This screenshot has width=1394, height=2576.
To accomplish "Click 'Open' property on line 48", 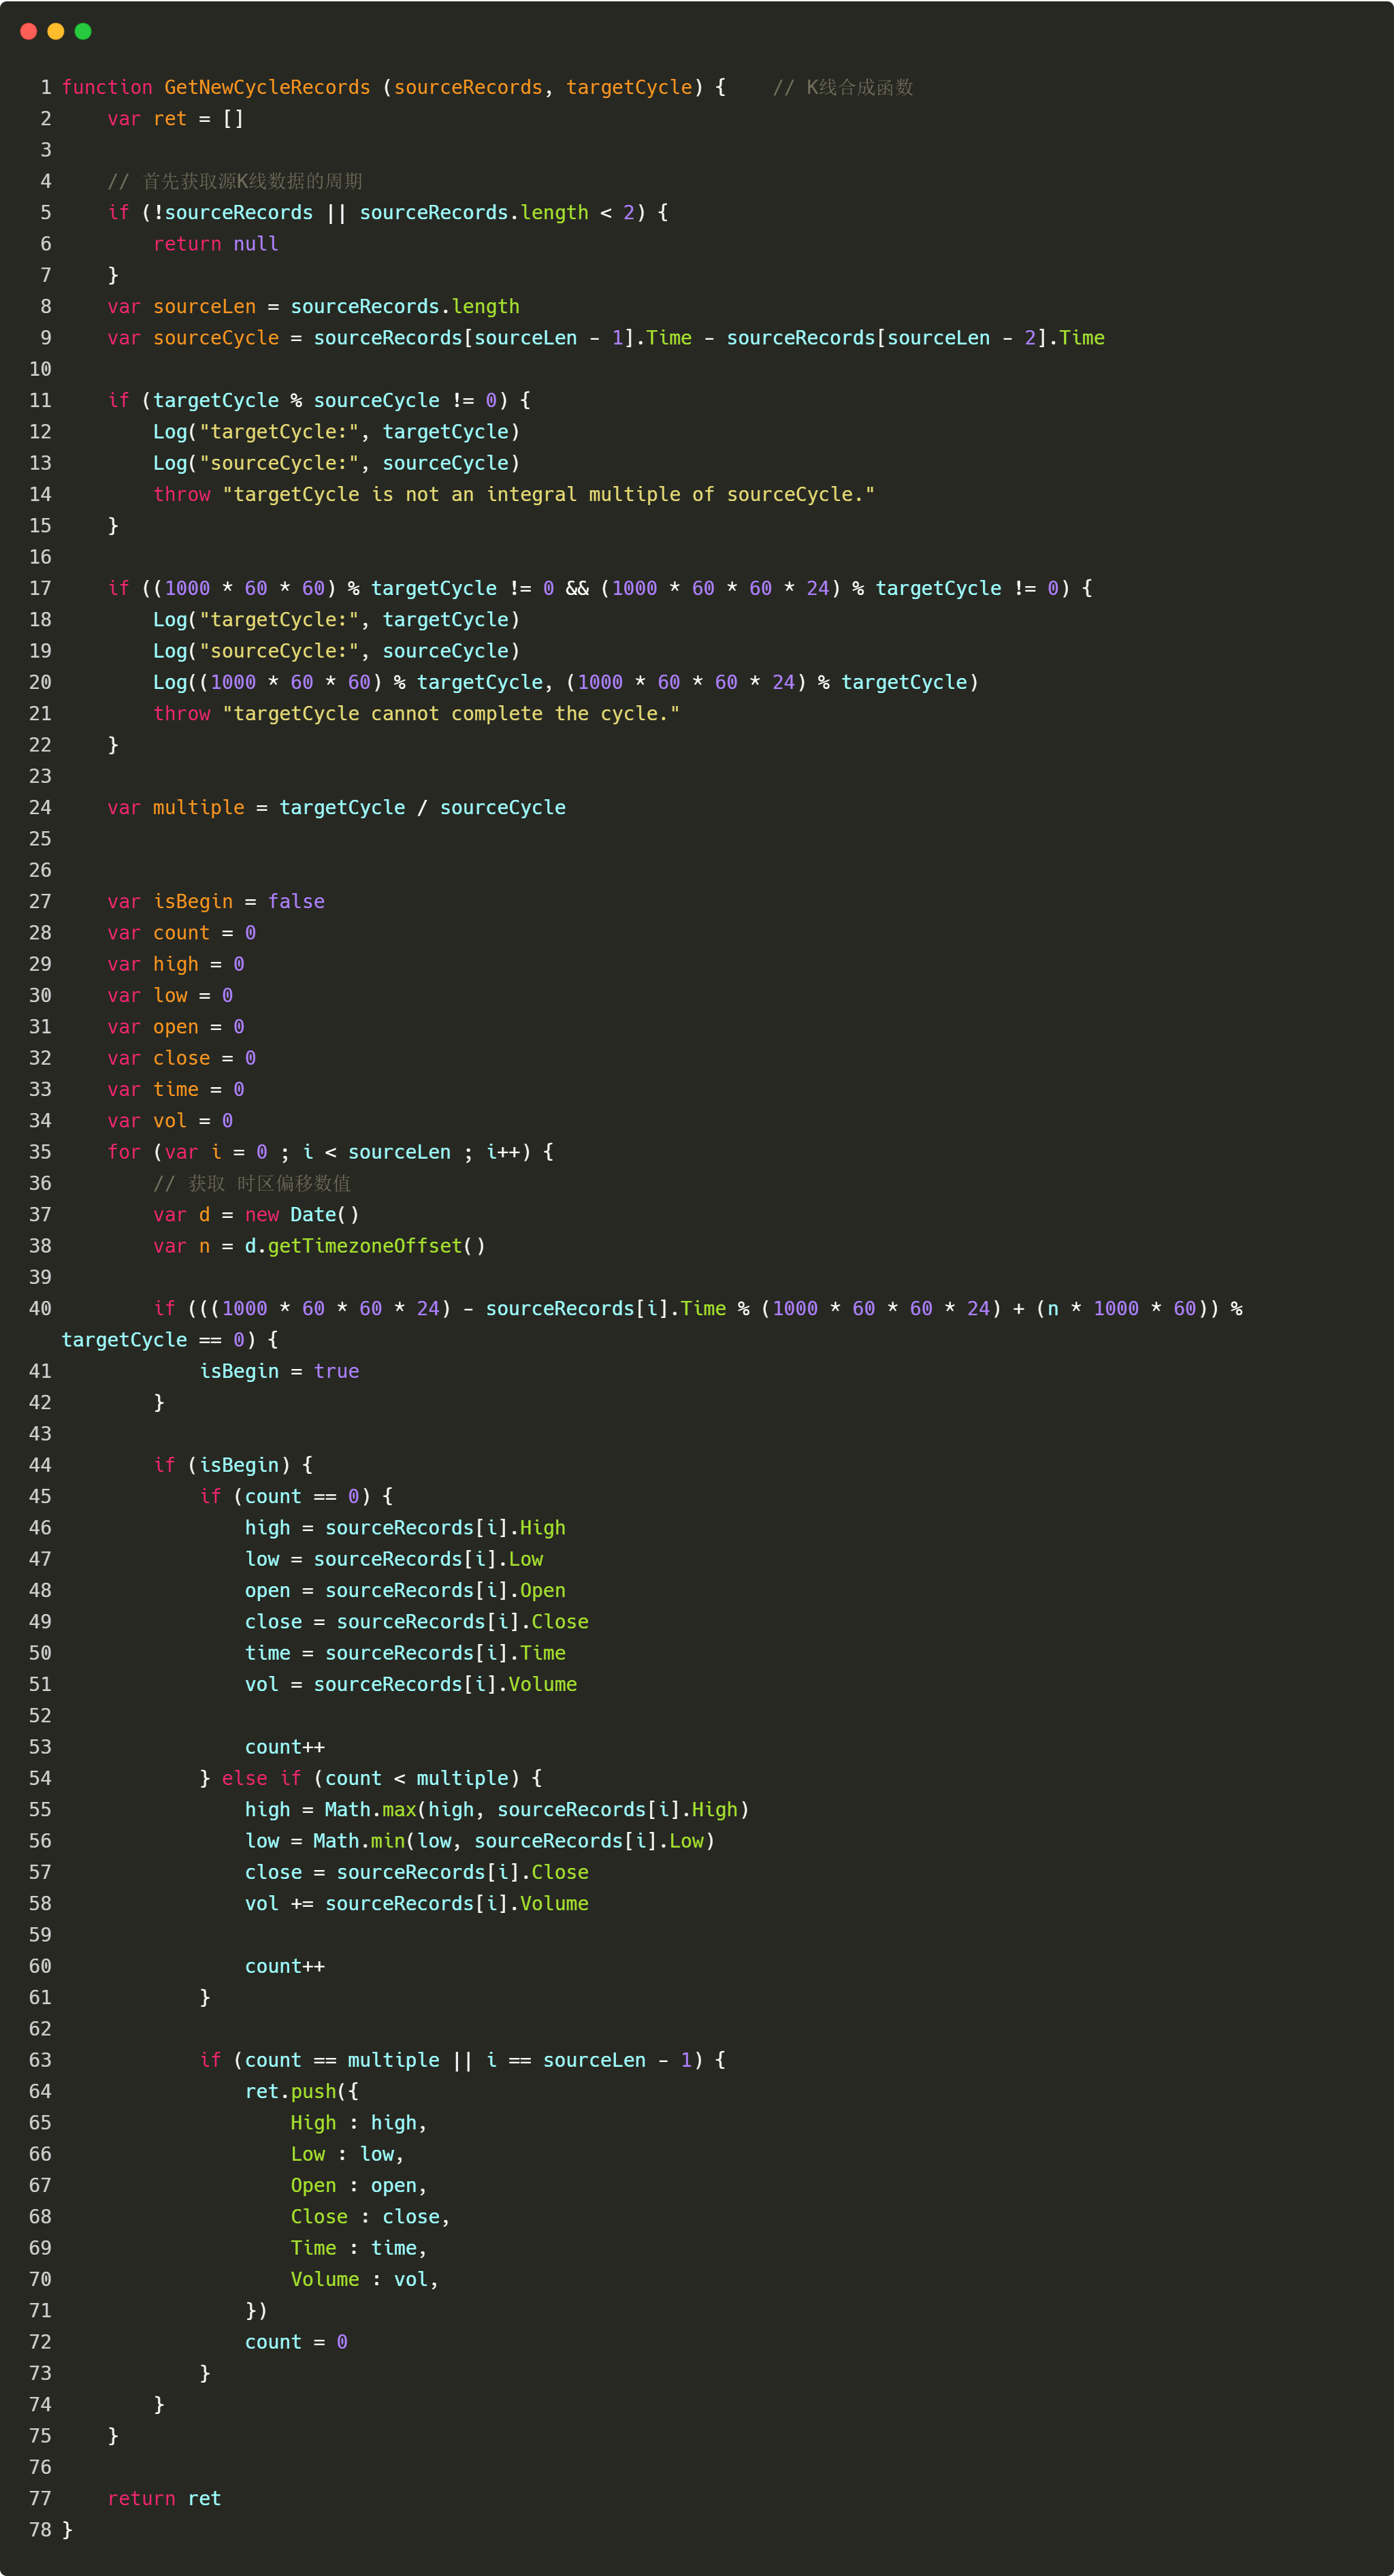I will 543,1591.
